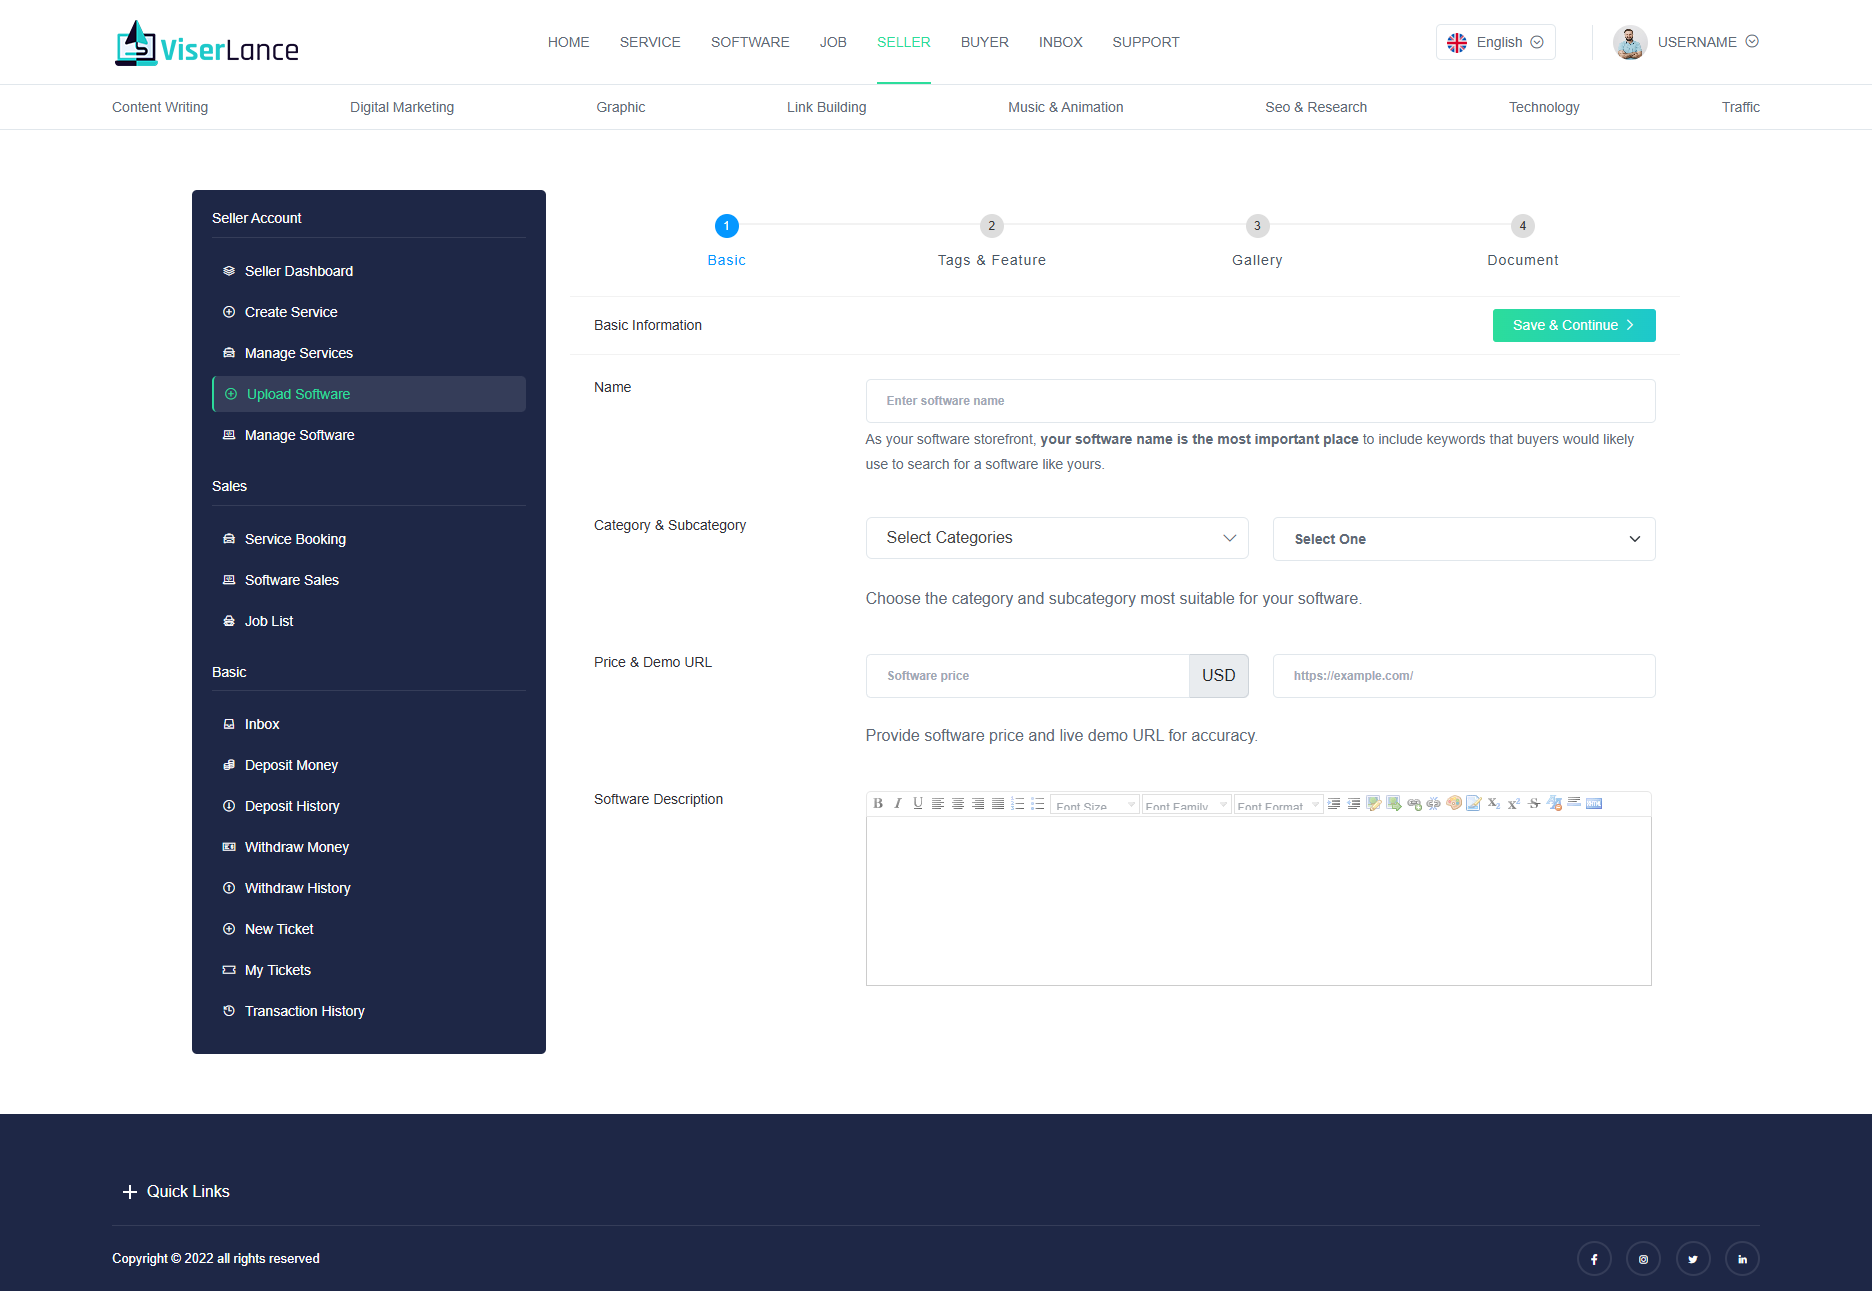
Task: Justify the description text
Action: click(x=998, y=803)
